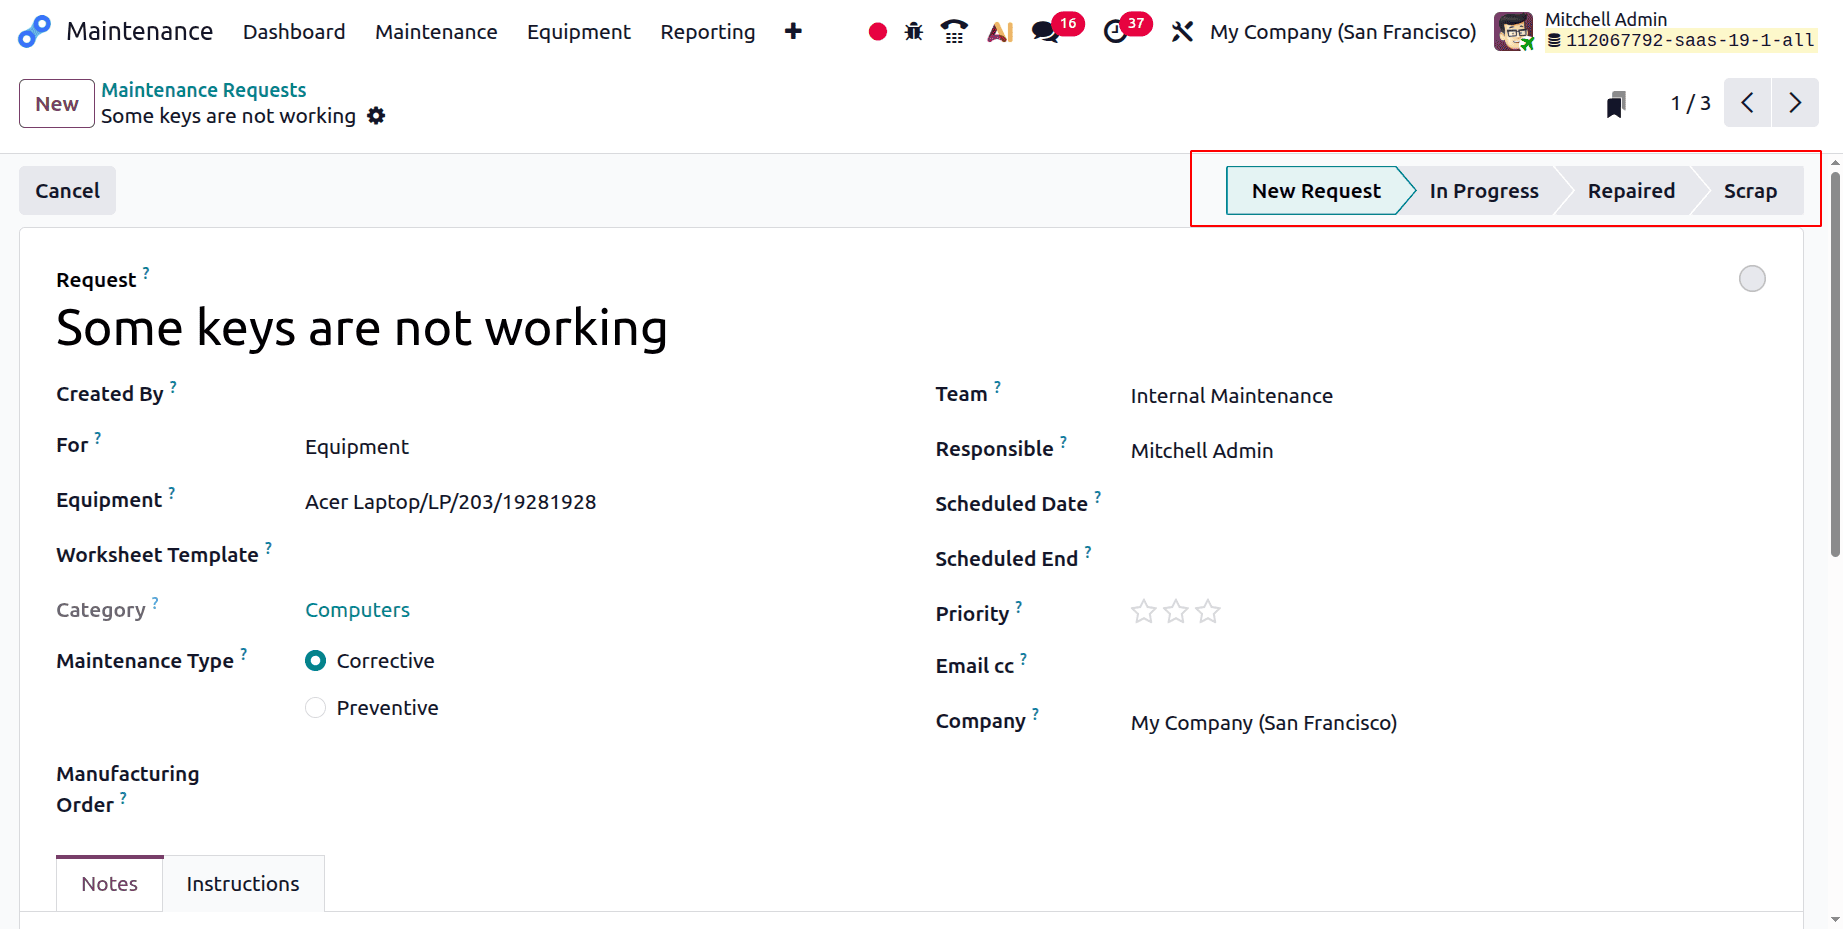Click the 1 / 3 pager counter
This screenshot has height=929, width=1843.
click(1691, 103)
